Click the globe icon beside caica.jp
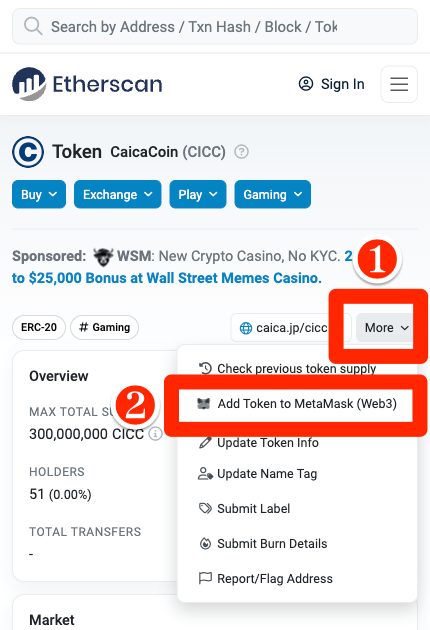The height and width of the screenshot is (630, 430). click(246, 328)
